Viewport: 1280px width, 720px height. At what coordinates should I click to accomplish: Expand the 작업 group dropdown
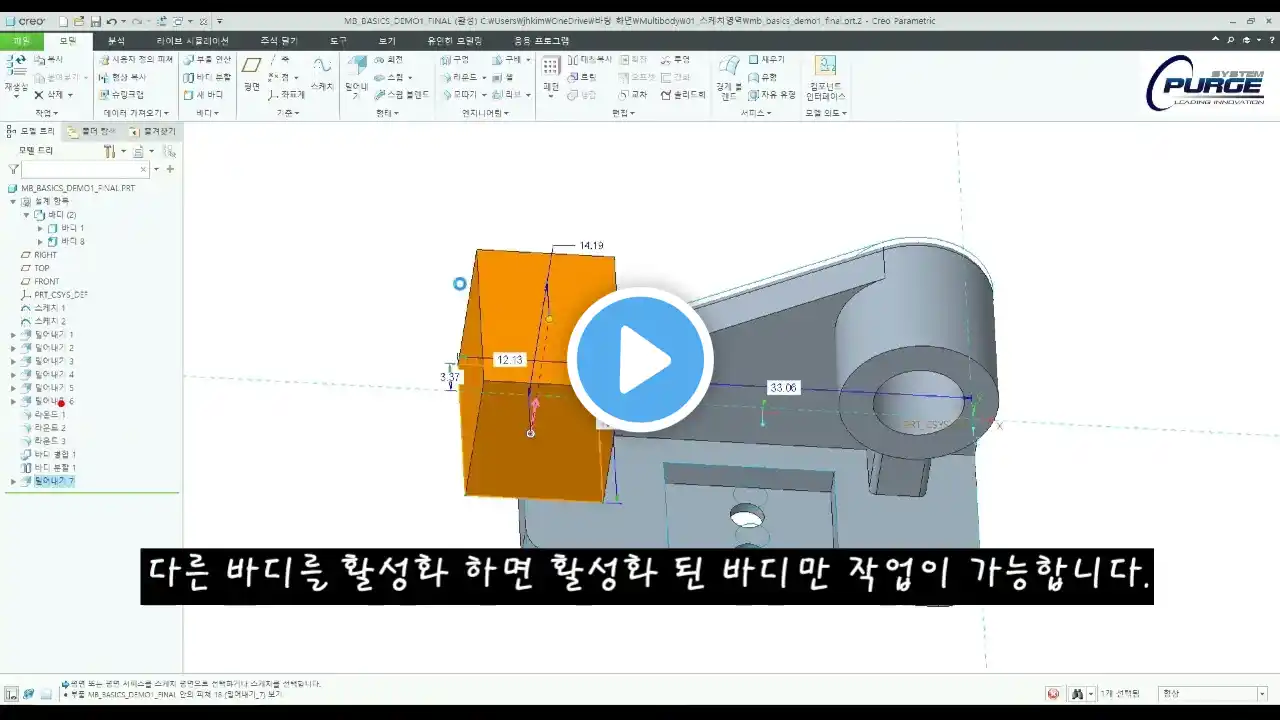tap(46, 113)
